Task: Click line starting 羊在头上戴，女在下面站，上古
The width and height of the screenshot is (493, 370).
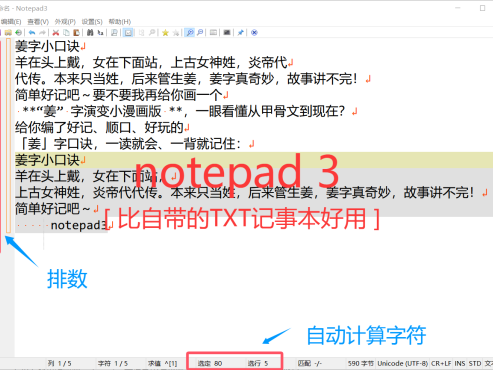Action: point(151,63)
